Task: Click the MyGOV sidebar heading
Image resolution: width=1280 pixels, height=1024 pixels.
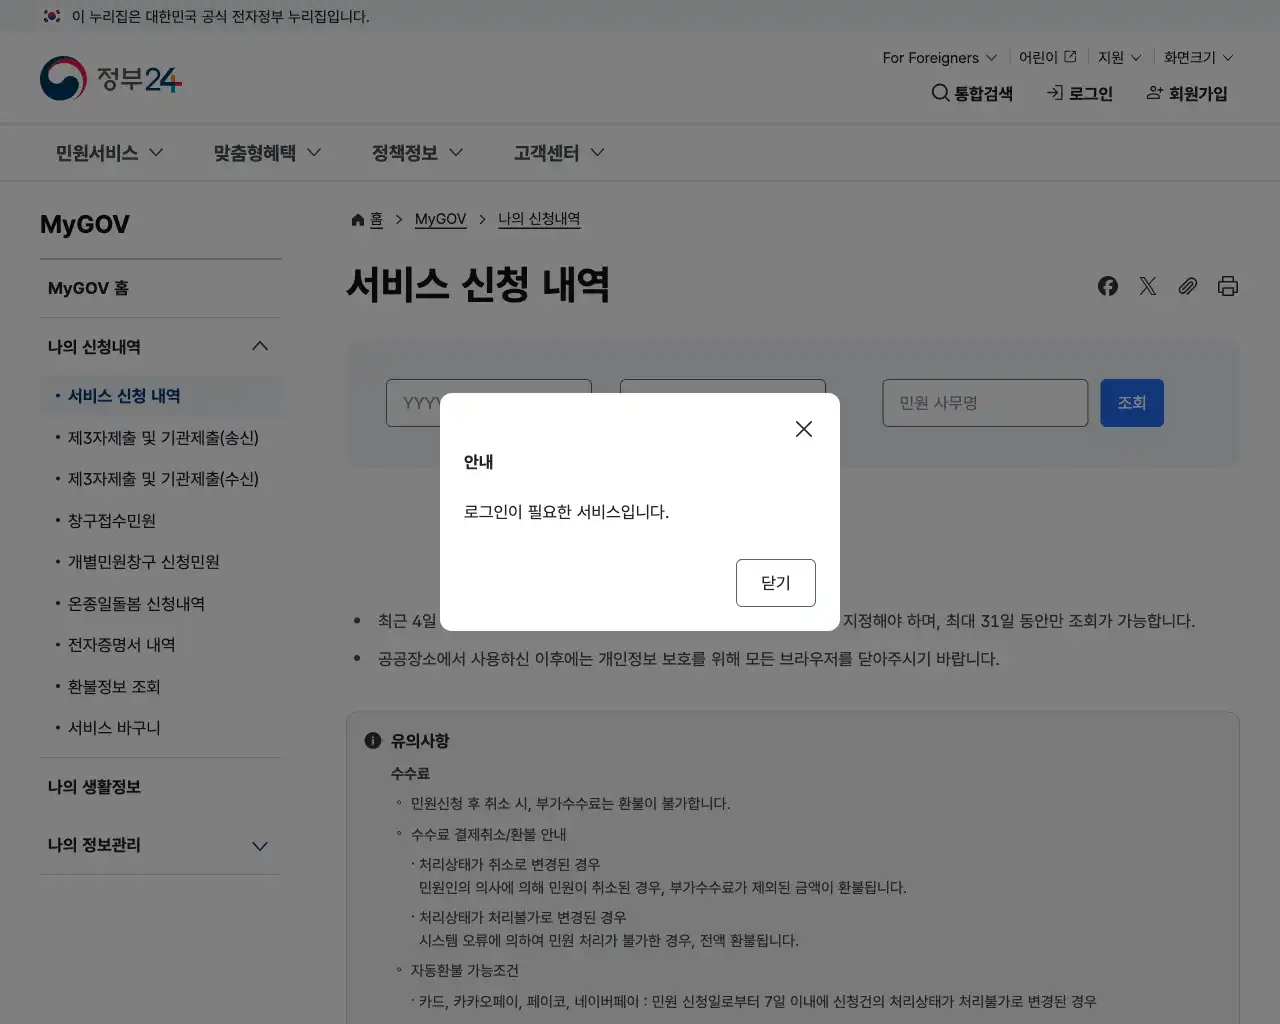Action: click(x=85, y=225)
